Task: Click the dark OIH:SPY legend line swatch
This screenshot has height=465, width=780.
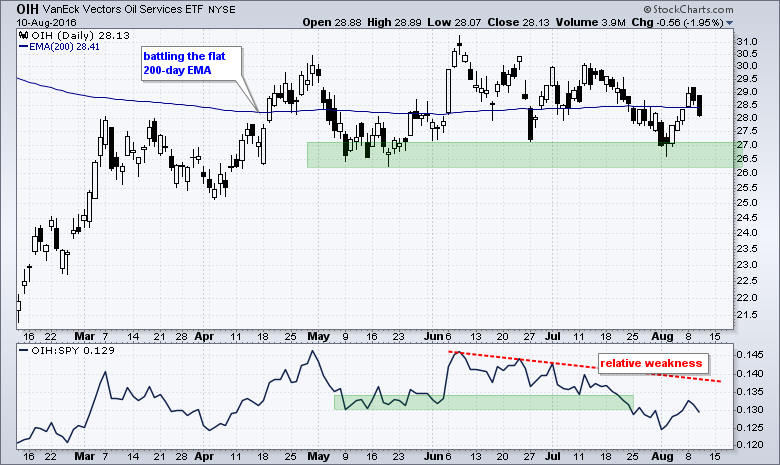Action: [23, 350]
